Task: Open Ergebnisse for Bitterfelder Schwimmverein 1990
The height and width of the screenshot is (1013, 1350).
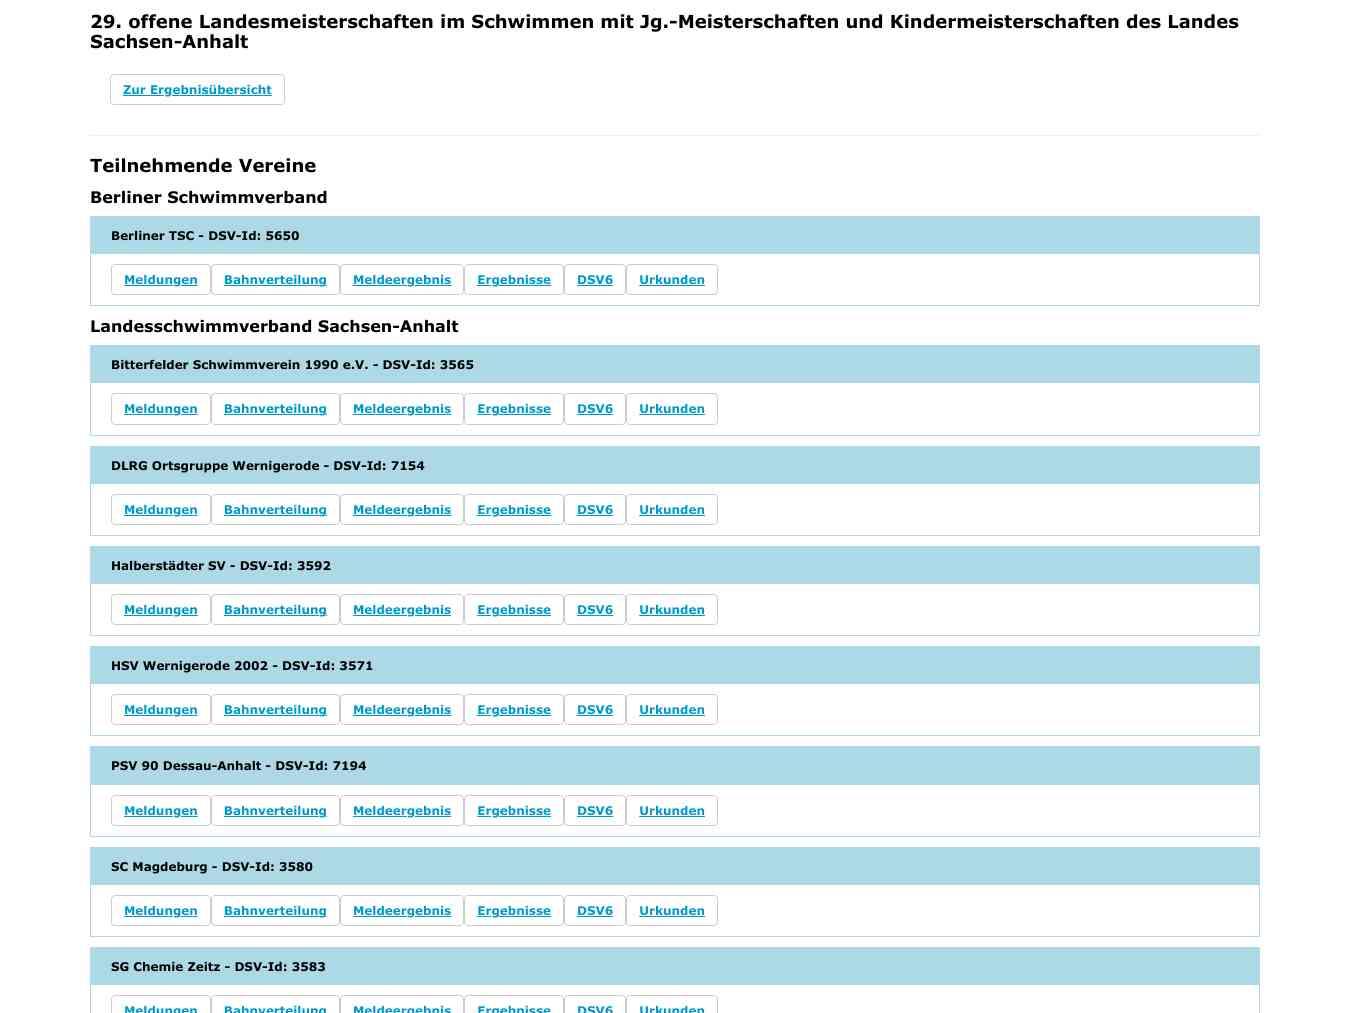Action: click(514, 408)
